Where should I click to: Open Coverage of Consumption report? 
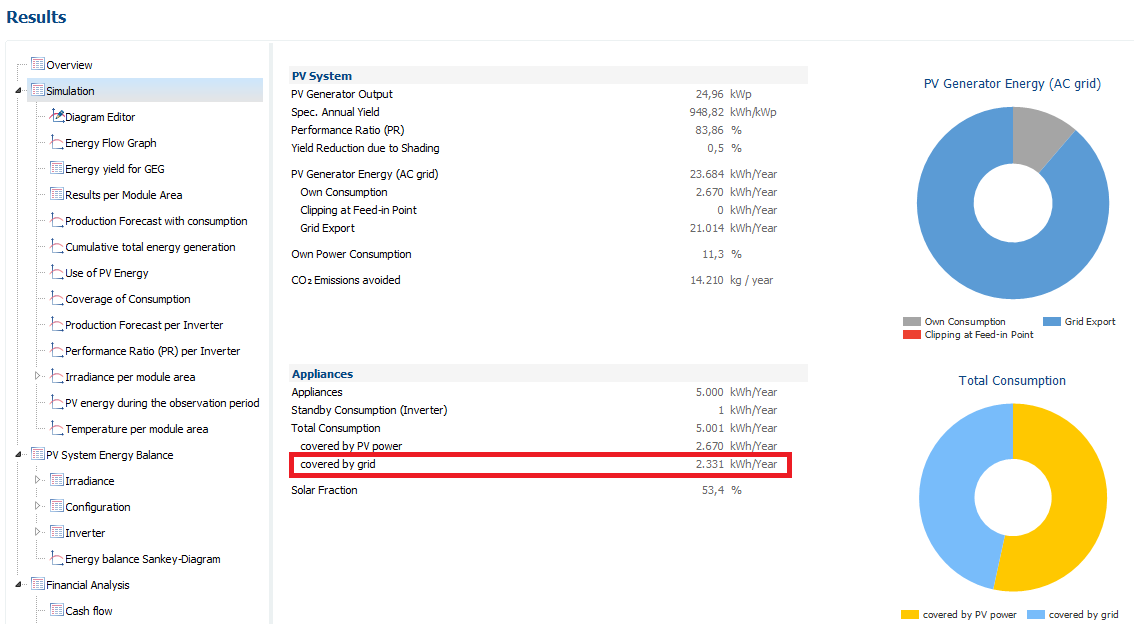[x=127, y=299]
